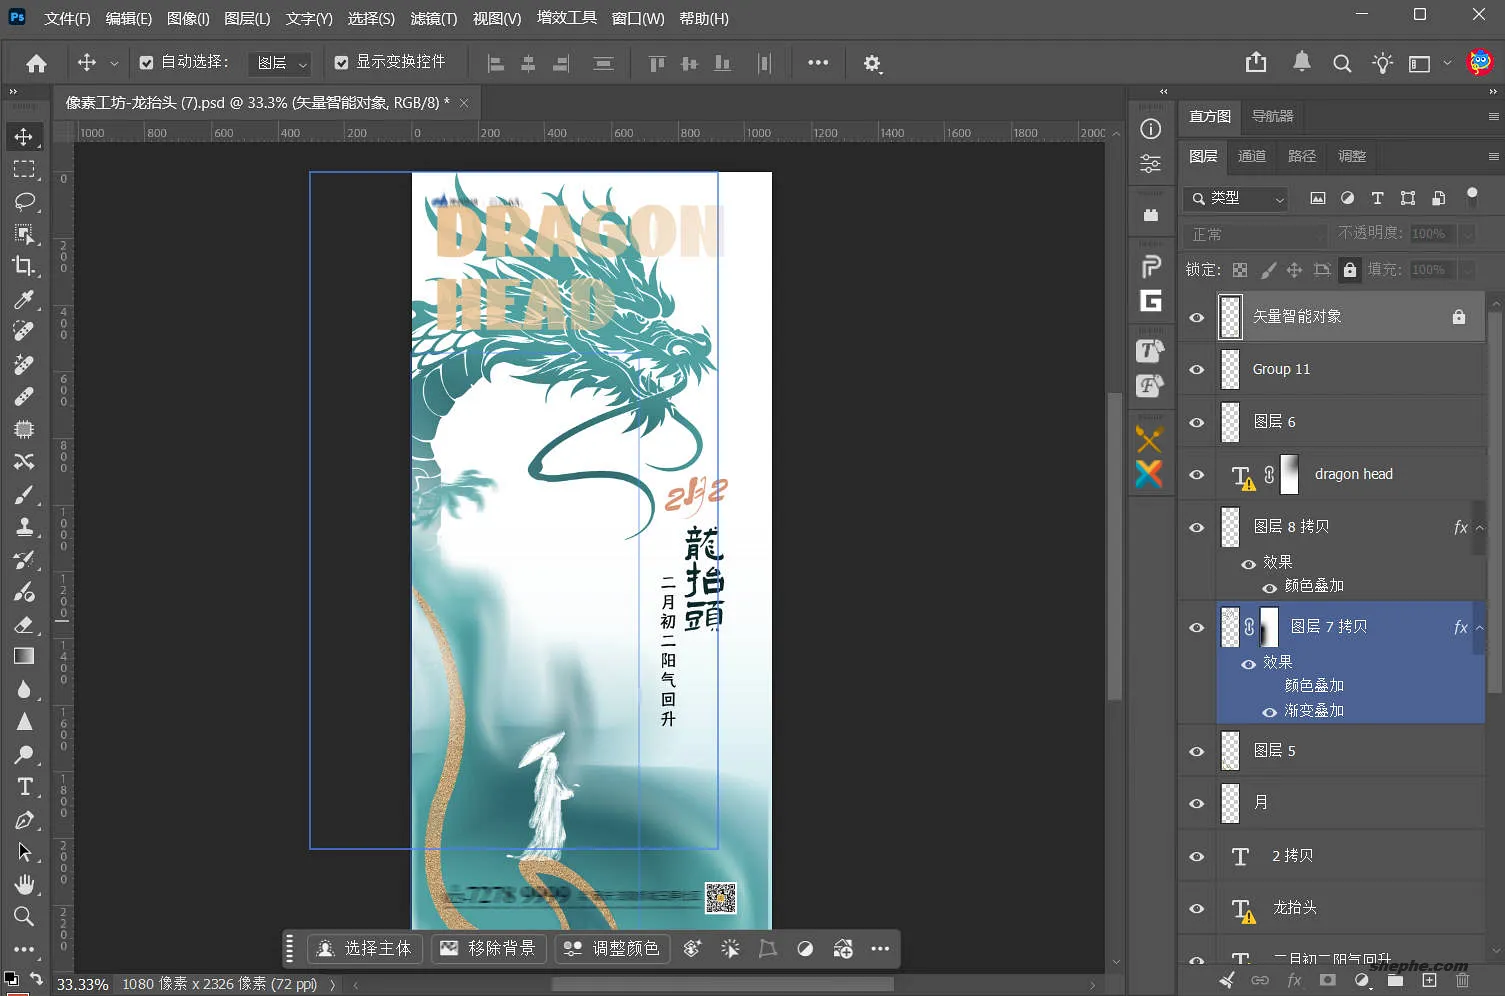Open the 文件(F) menu
Screen dimensions: 1505x996
click(68, 18)
